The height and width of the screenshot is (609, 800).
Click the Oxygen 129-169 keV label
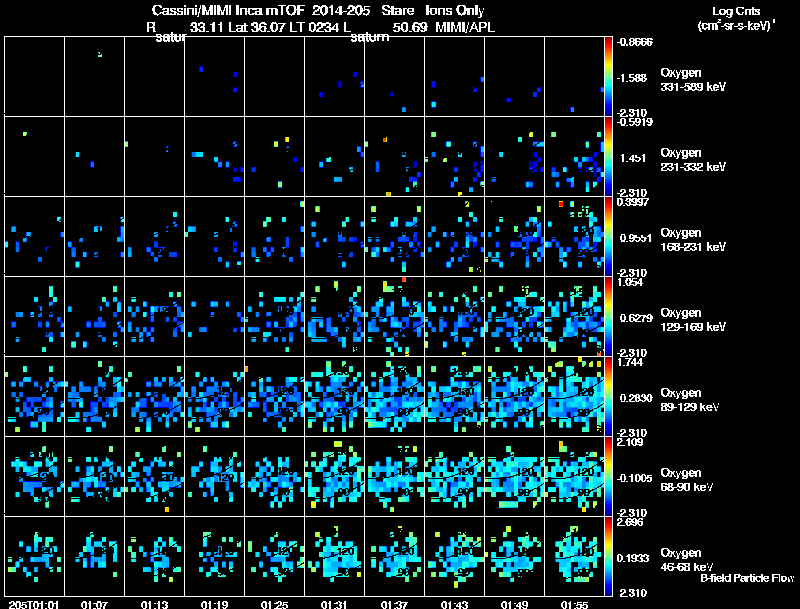pos(693,320)
